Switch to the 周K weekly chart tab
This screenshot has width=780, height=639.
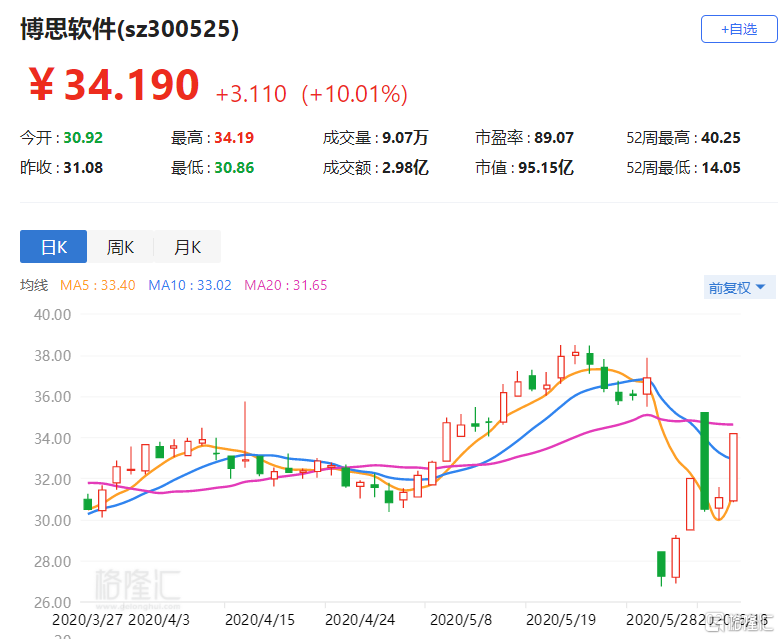[x=120, y=247]
